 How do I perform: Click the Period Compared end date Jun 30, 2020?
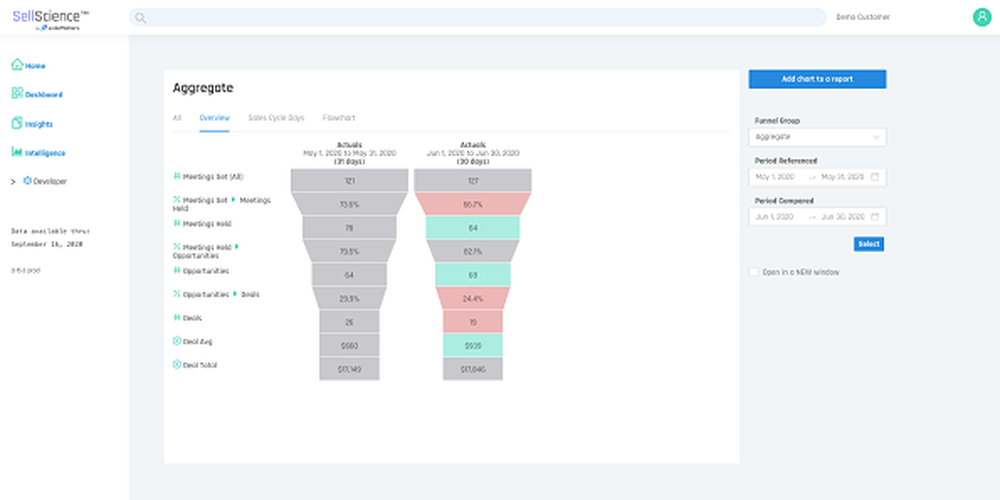click(x=842, y=217)
